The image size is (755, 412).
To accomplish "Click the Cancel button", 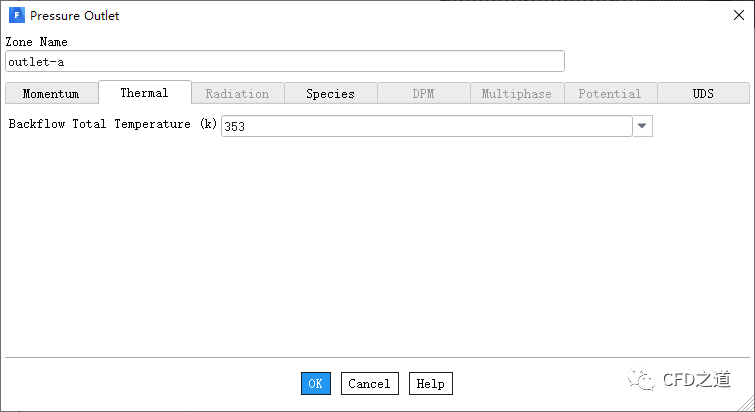I will pyautogui.click(x=369, y=384).
